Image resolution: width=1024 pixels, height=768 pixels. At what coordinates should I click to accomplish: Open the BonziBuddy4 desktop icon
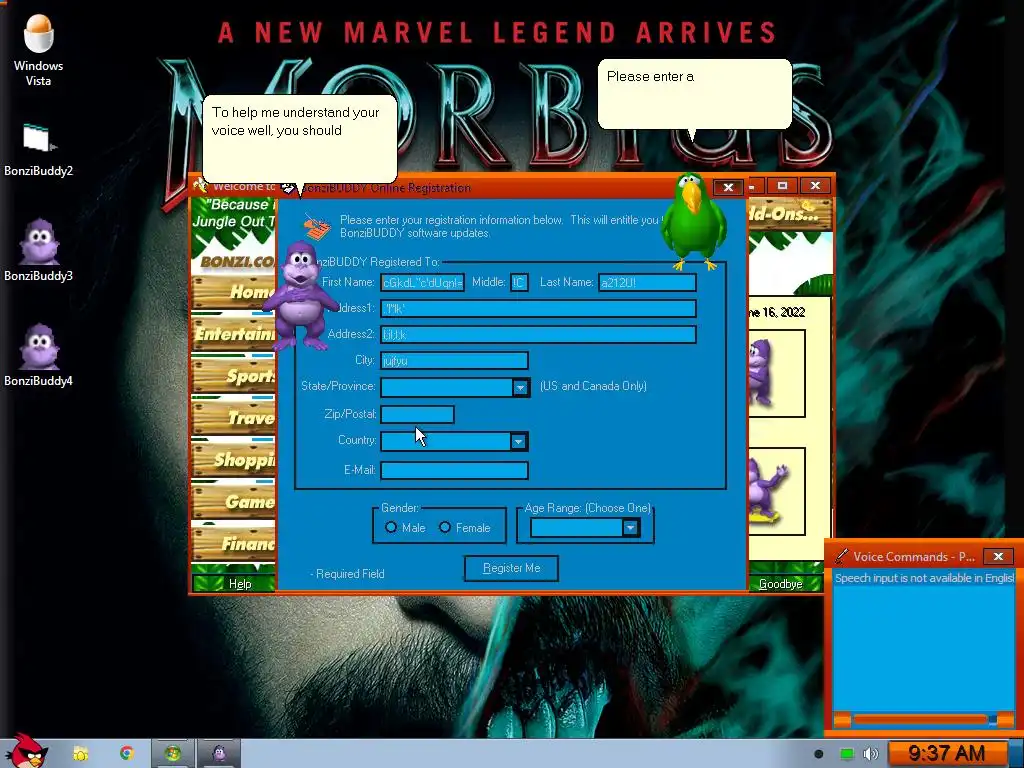point(38,355)
